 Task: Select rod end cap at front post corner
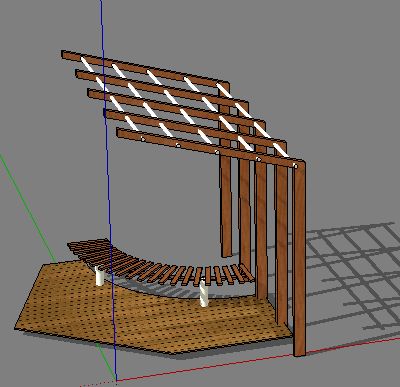point(295,165)
